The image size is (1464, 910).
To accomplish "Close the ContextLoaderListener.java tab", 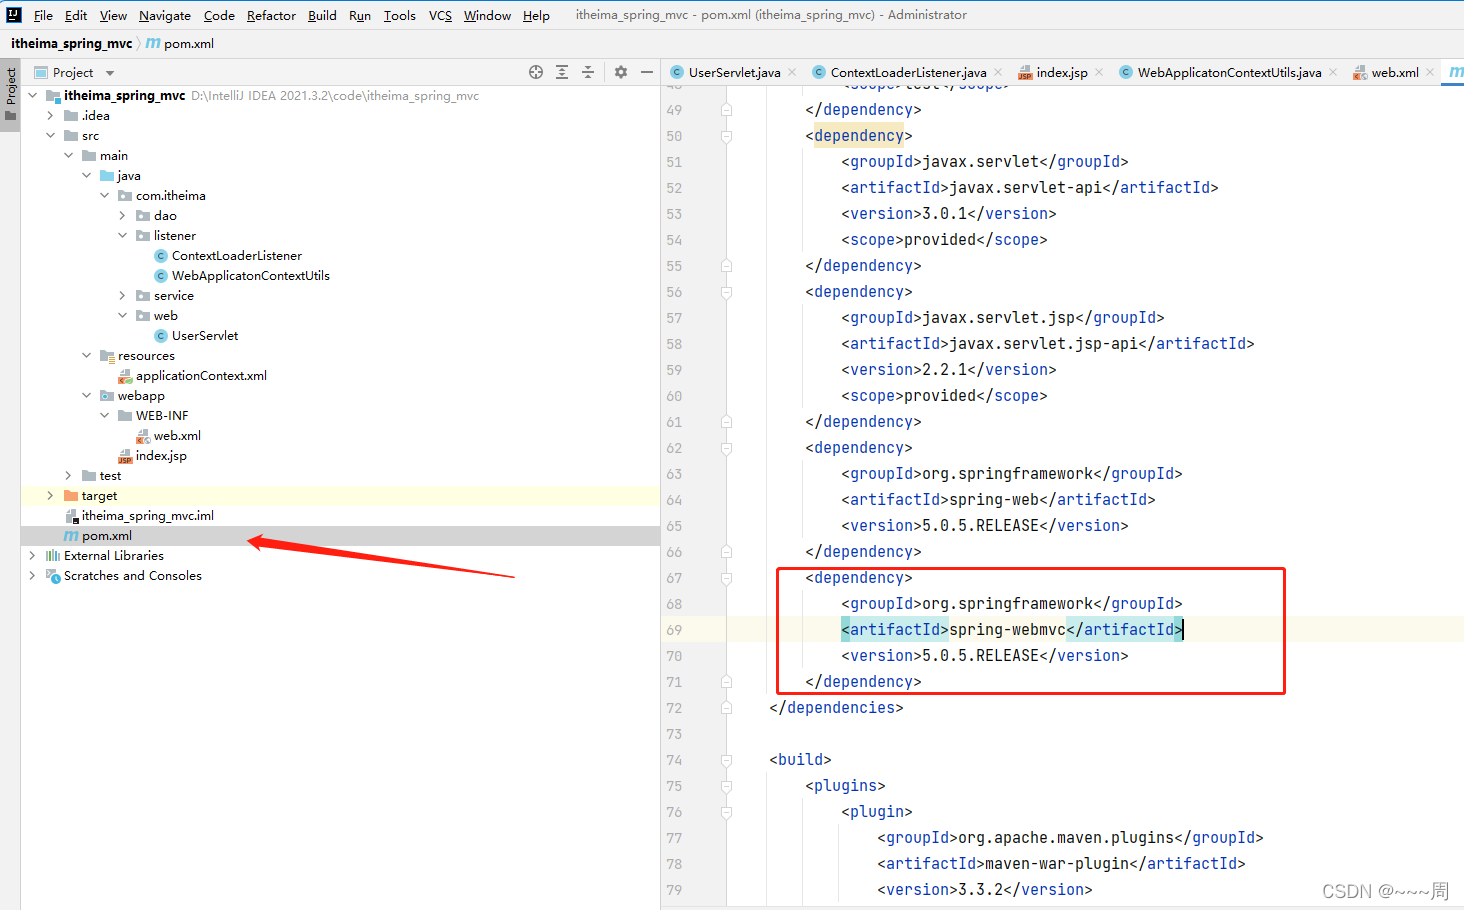I will [x=998, y=72].
